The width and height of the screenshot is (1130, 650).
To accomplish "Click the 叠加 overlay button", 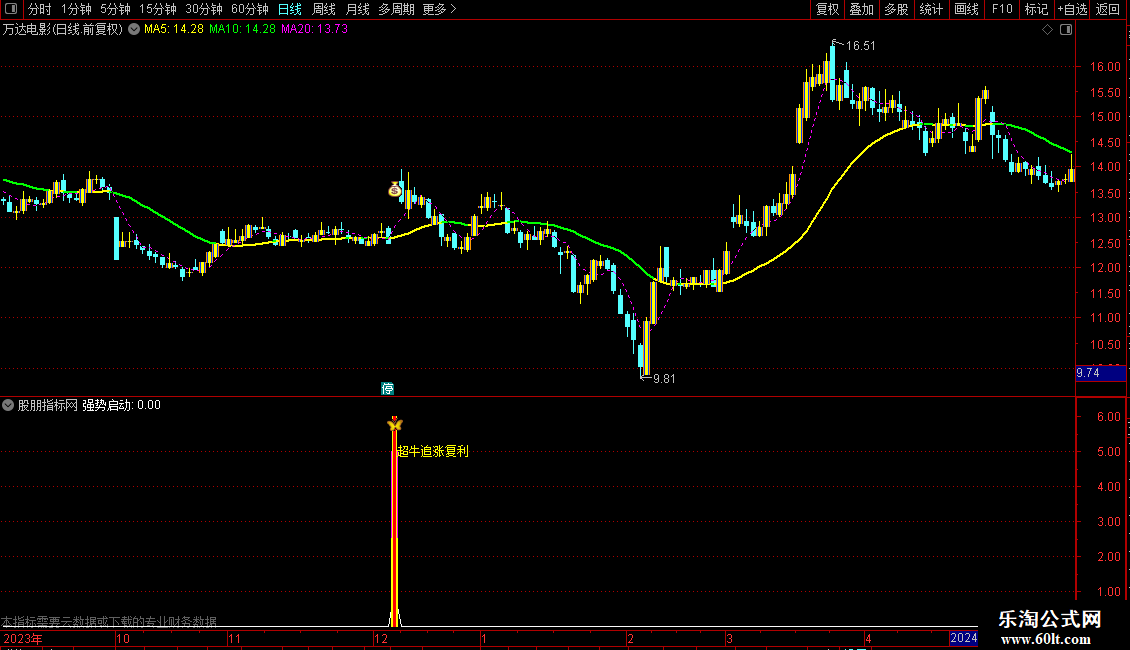I will pyautogui.click(x=861, y=9).
